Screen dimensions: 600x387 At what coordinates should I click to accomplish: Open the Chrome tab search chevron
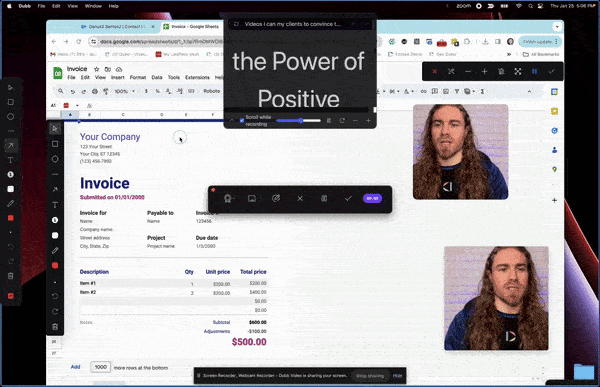(x=557, y=27)
